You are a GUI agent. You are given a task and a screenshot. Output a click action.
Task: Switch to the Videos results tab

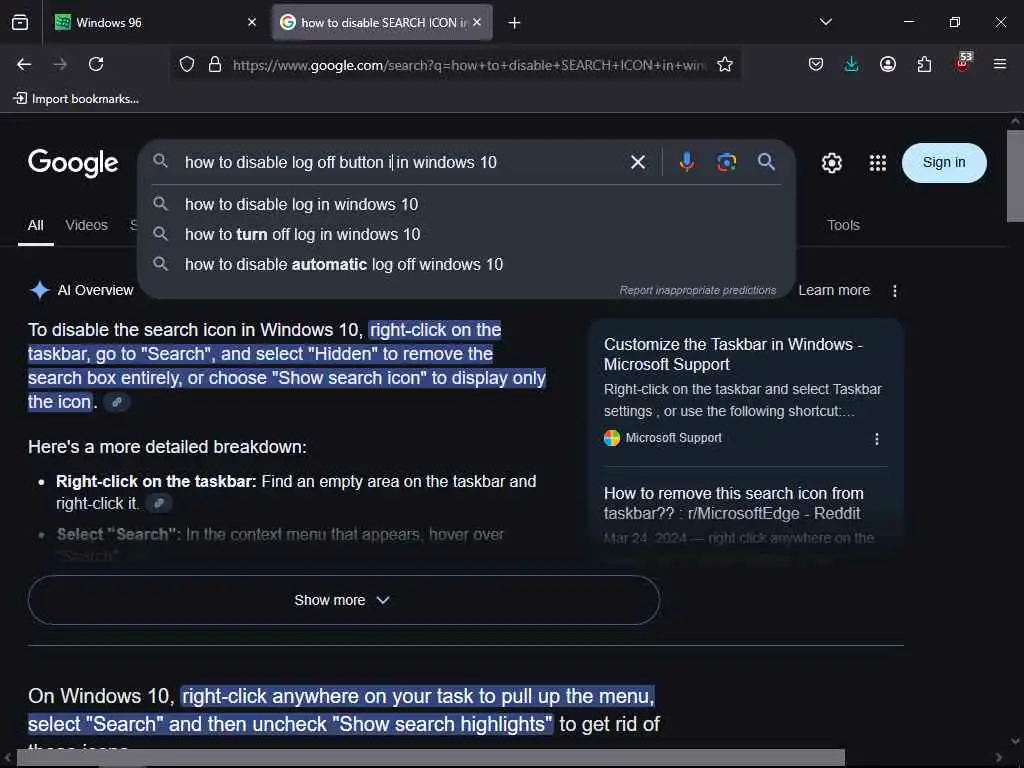click(x=86, y=225)
